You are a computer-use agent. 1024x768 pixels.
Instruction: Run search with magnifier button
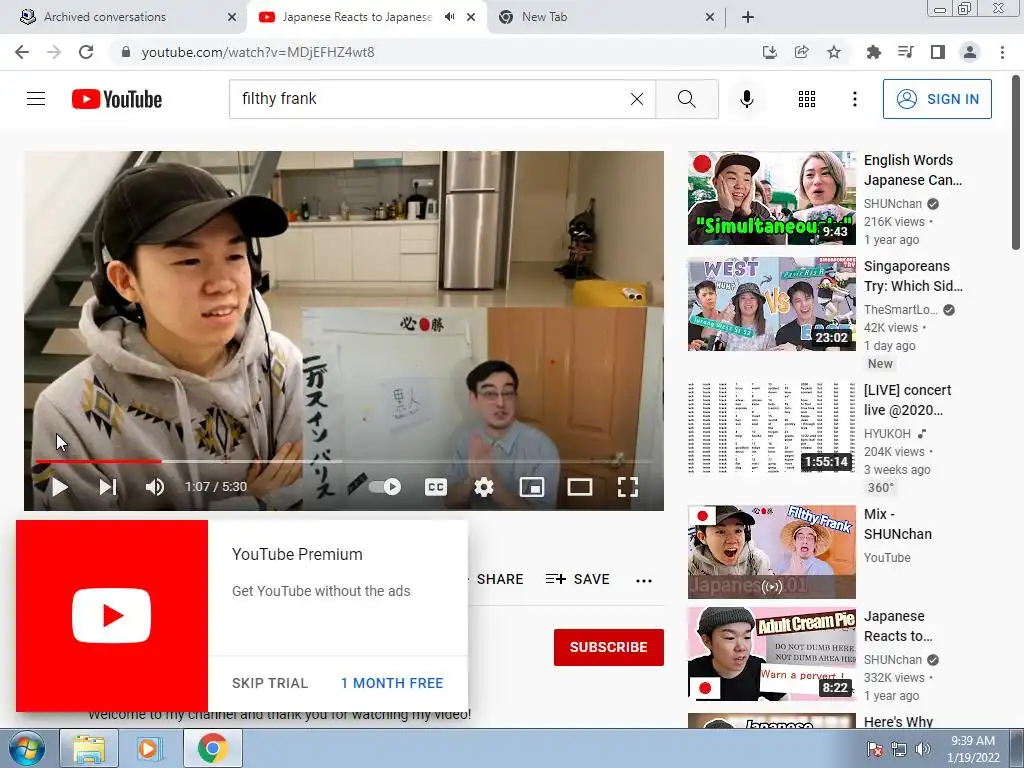686,99
